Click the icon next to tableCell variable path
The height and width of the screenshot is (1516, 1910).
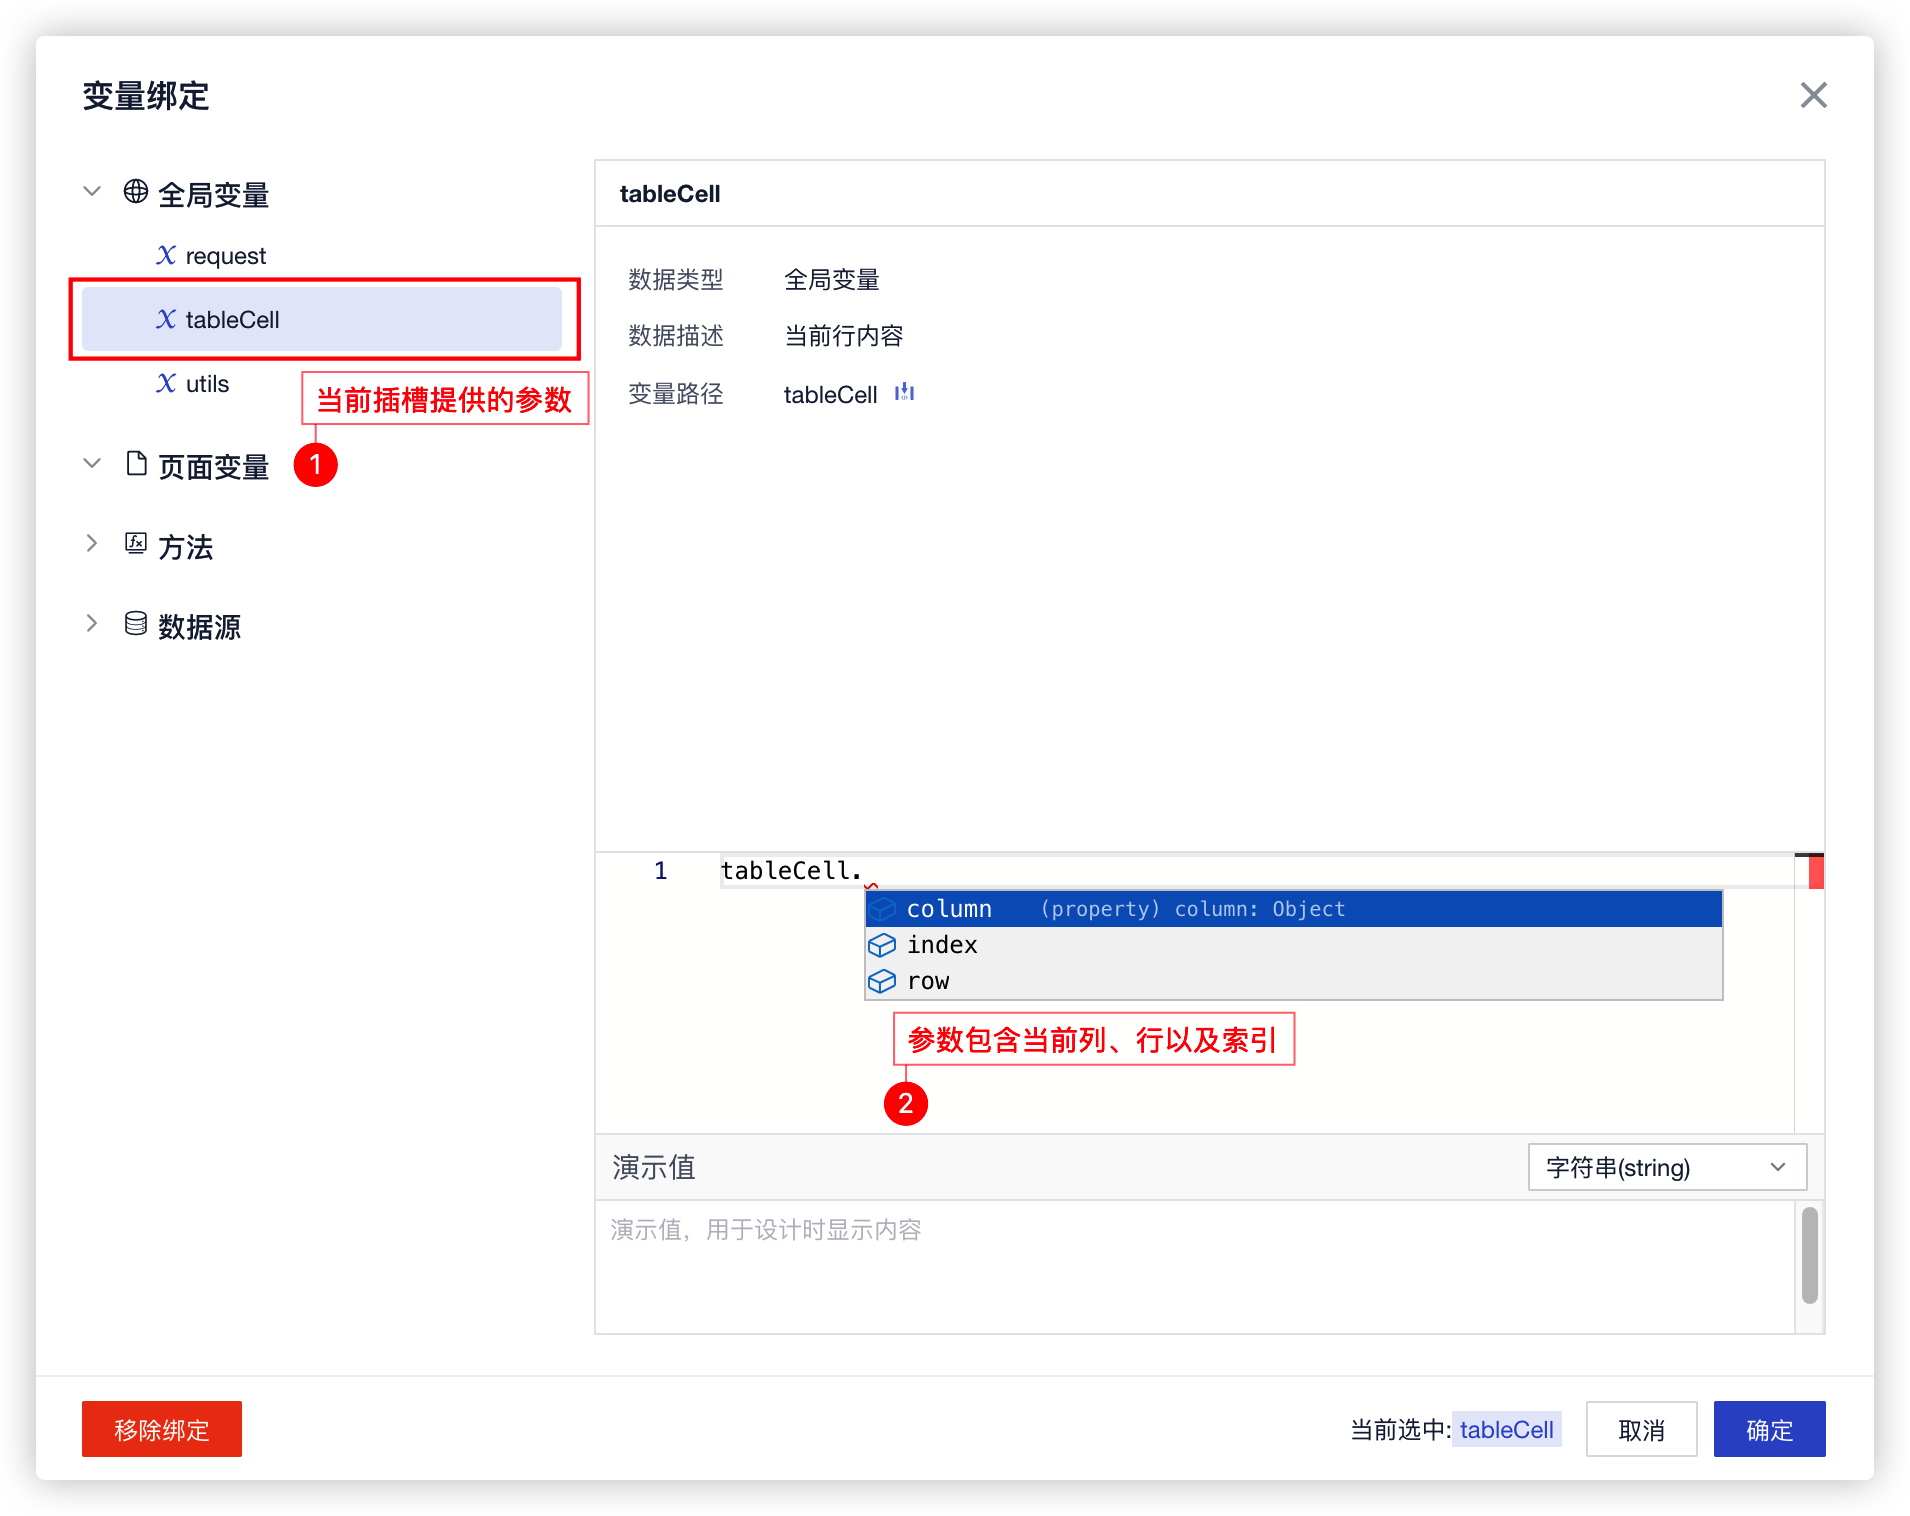[904, 393]
